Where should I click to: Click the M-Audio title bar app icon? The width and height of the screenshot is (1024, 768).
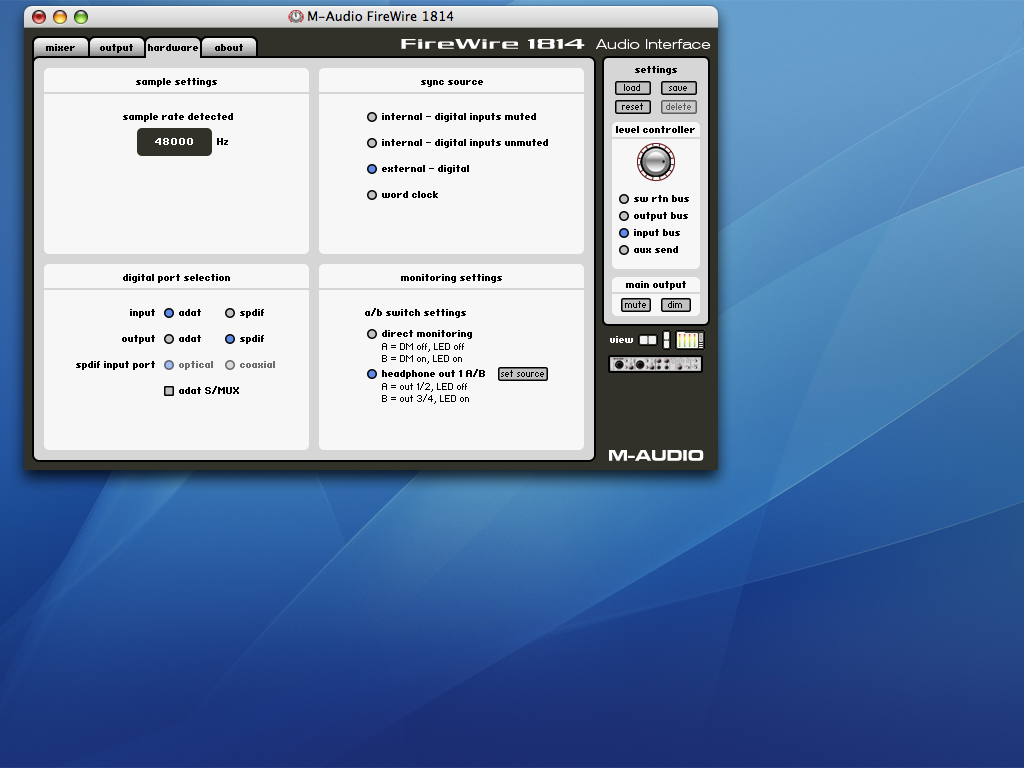pos(296,16)
